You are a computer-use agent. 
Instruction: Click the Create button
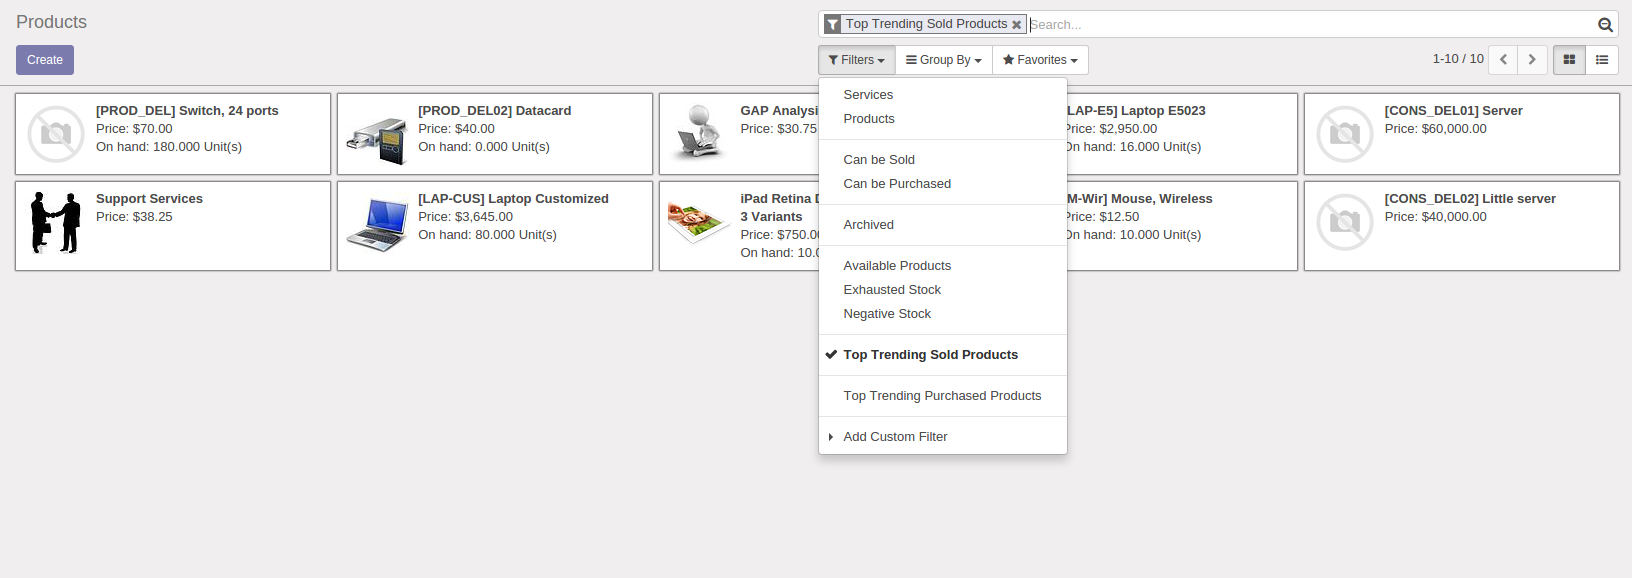[45, 60]
